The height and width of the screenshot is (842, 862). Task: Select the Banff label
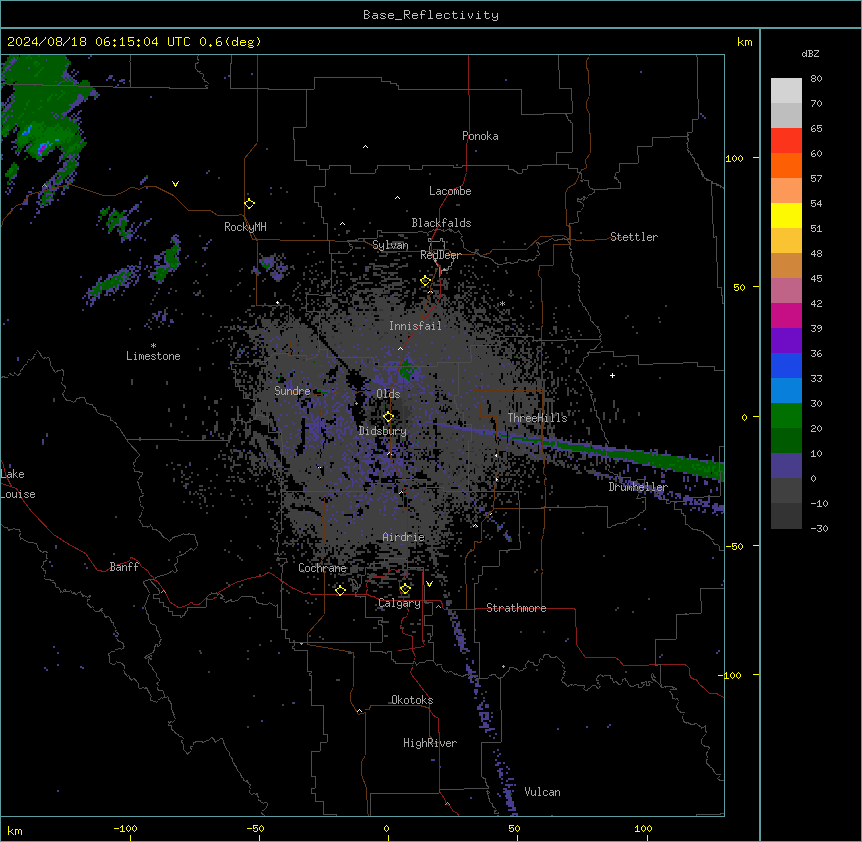124,567
